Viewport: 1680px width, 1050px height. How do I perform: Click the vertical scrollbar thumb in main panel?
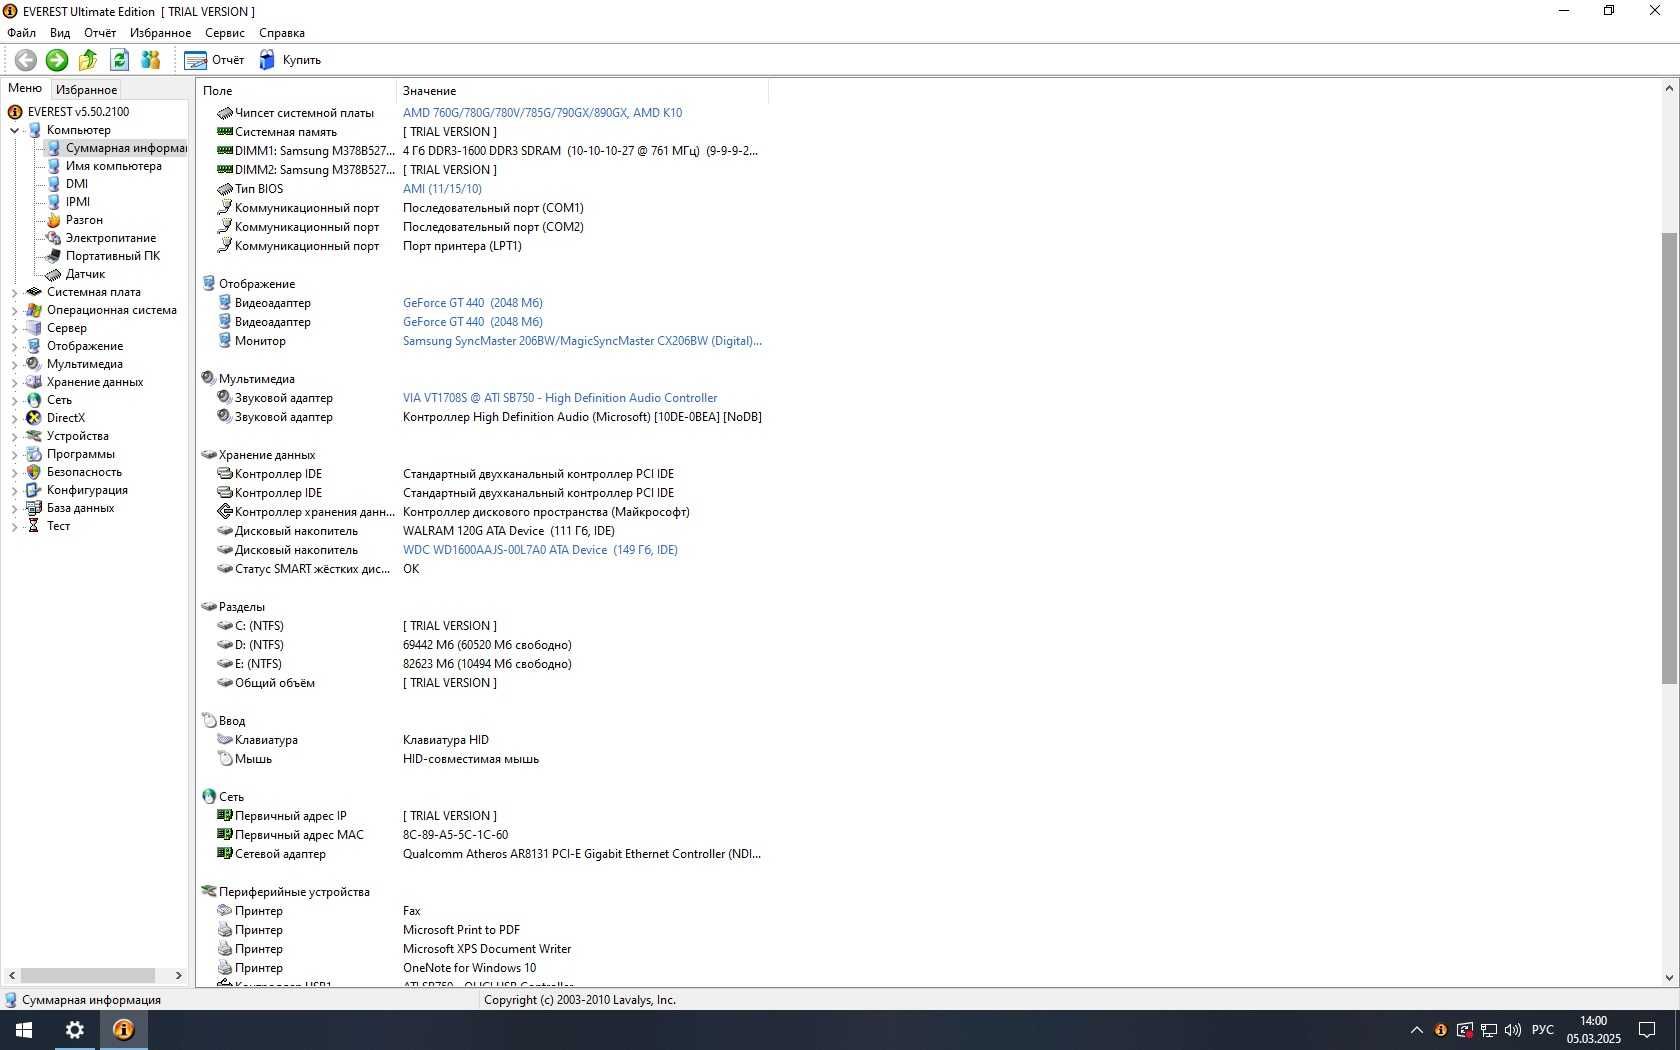(x=1669, y=458)
